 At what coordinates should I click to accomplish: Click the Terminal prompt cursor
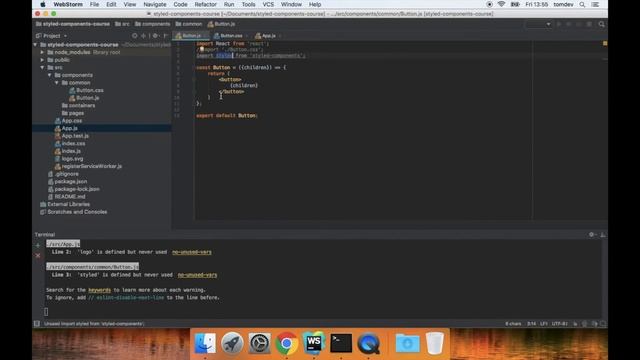pyautogui.click(x=46, y=312)
